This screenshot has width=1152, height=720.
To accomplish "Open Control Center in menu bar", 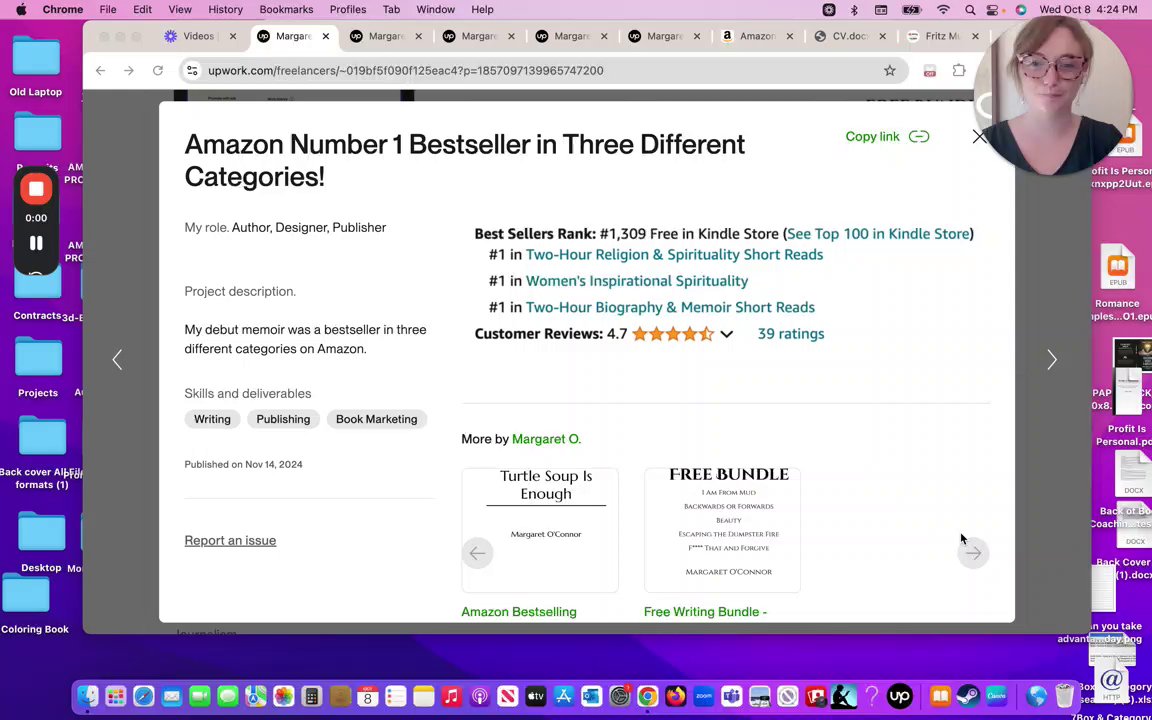I will pos(993,10).
